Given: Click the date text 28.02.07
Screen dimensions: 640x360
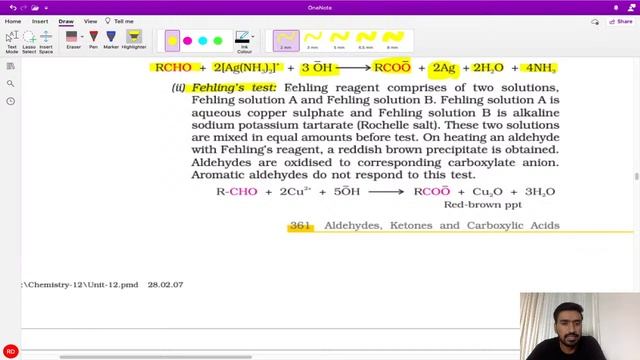Looking at the screenshot, I should tap(165, 284).
